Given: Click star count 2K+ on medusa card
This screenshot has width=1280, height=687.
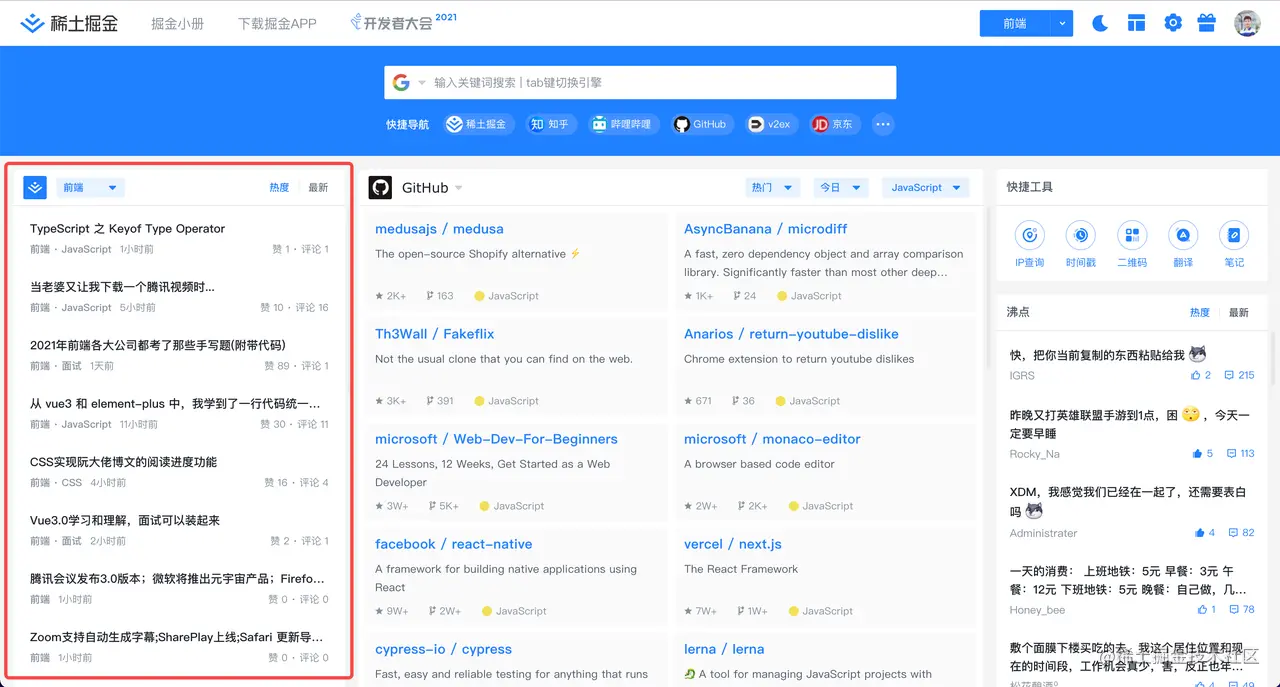Looking at the screenshot, I should pos(391,296).
